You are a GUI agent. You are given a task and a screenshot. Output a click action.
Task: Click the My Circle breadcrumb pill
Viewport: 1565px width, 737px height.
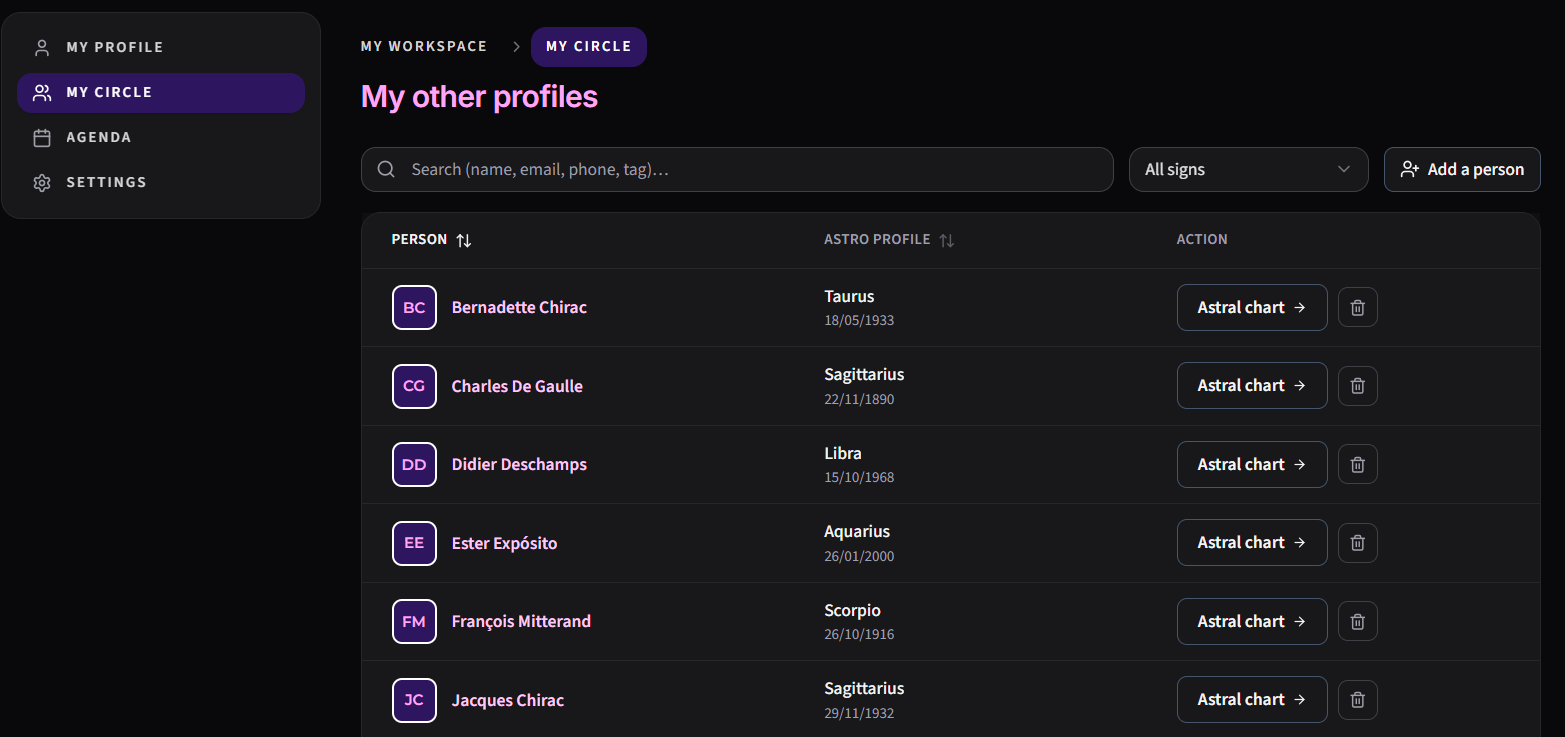point(589,46)
